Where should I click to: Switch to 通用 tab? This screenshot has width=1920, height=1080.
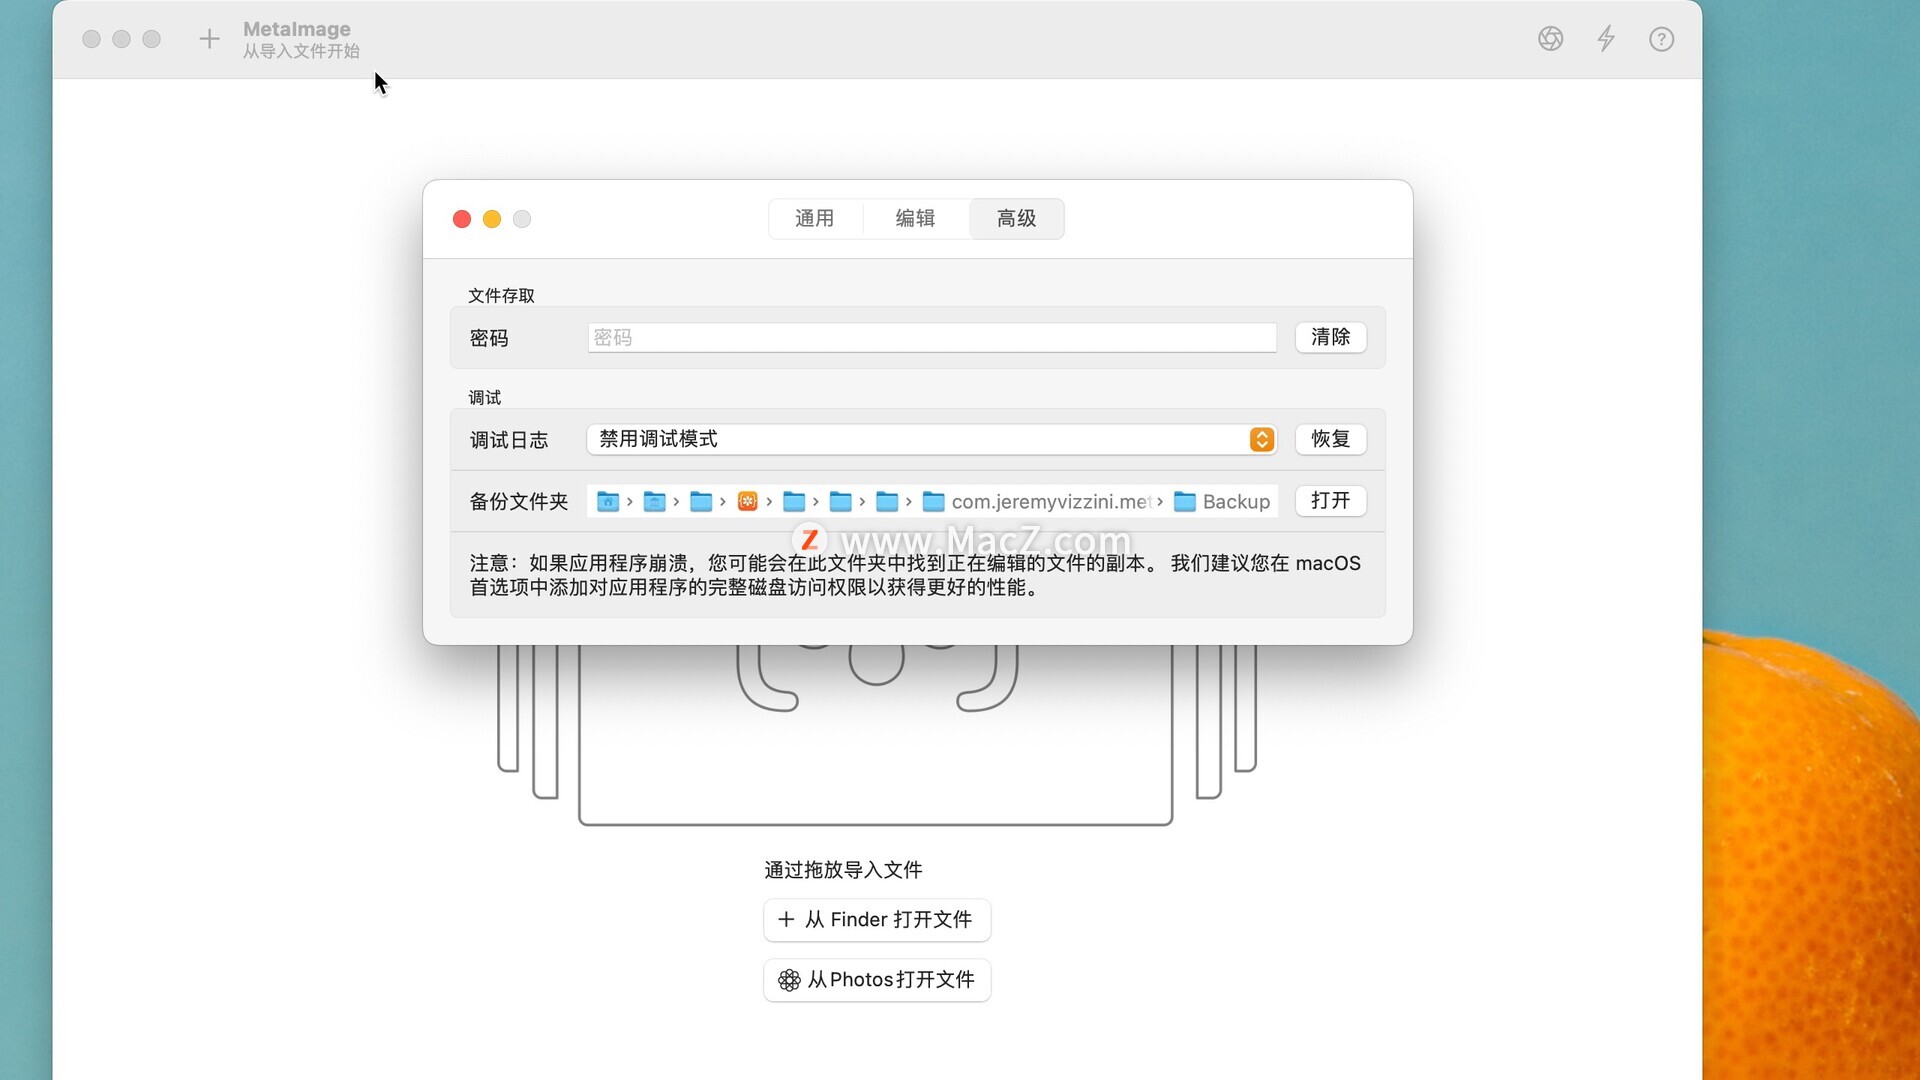point(815,219)
